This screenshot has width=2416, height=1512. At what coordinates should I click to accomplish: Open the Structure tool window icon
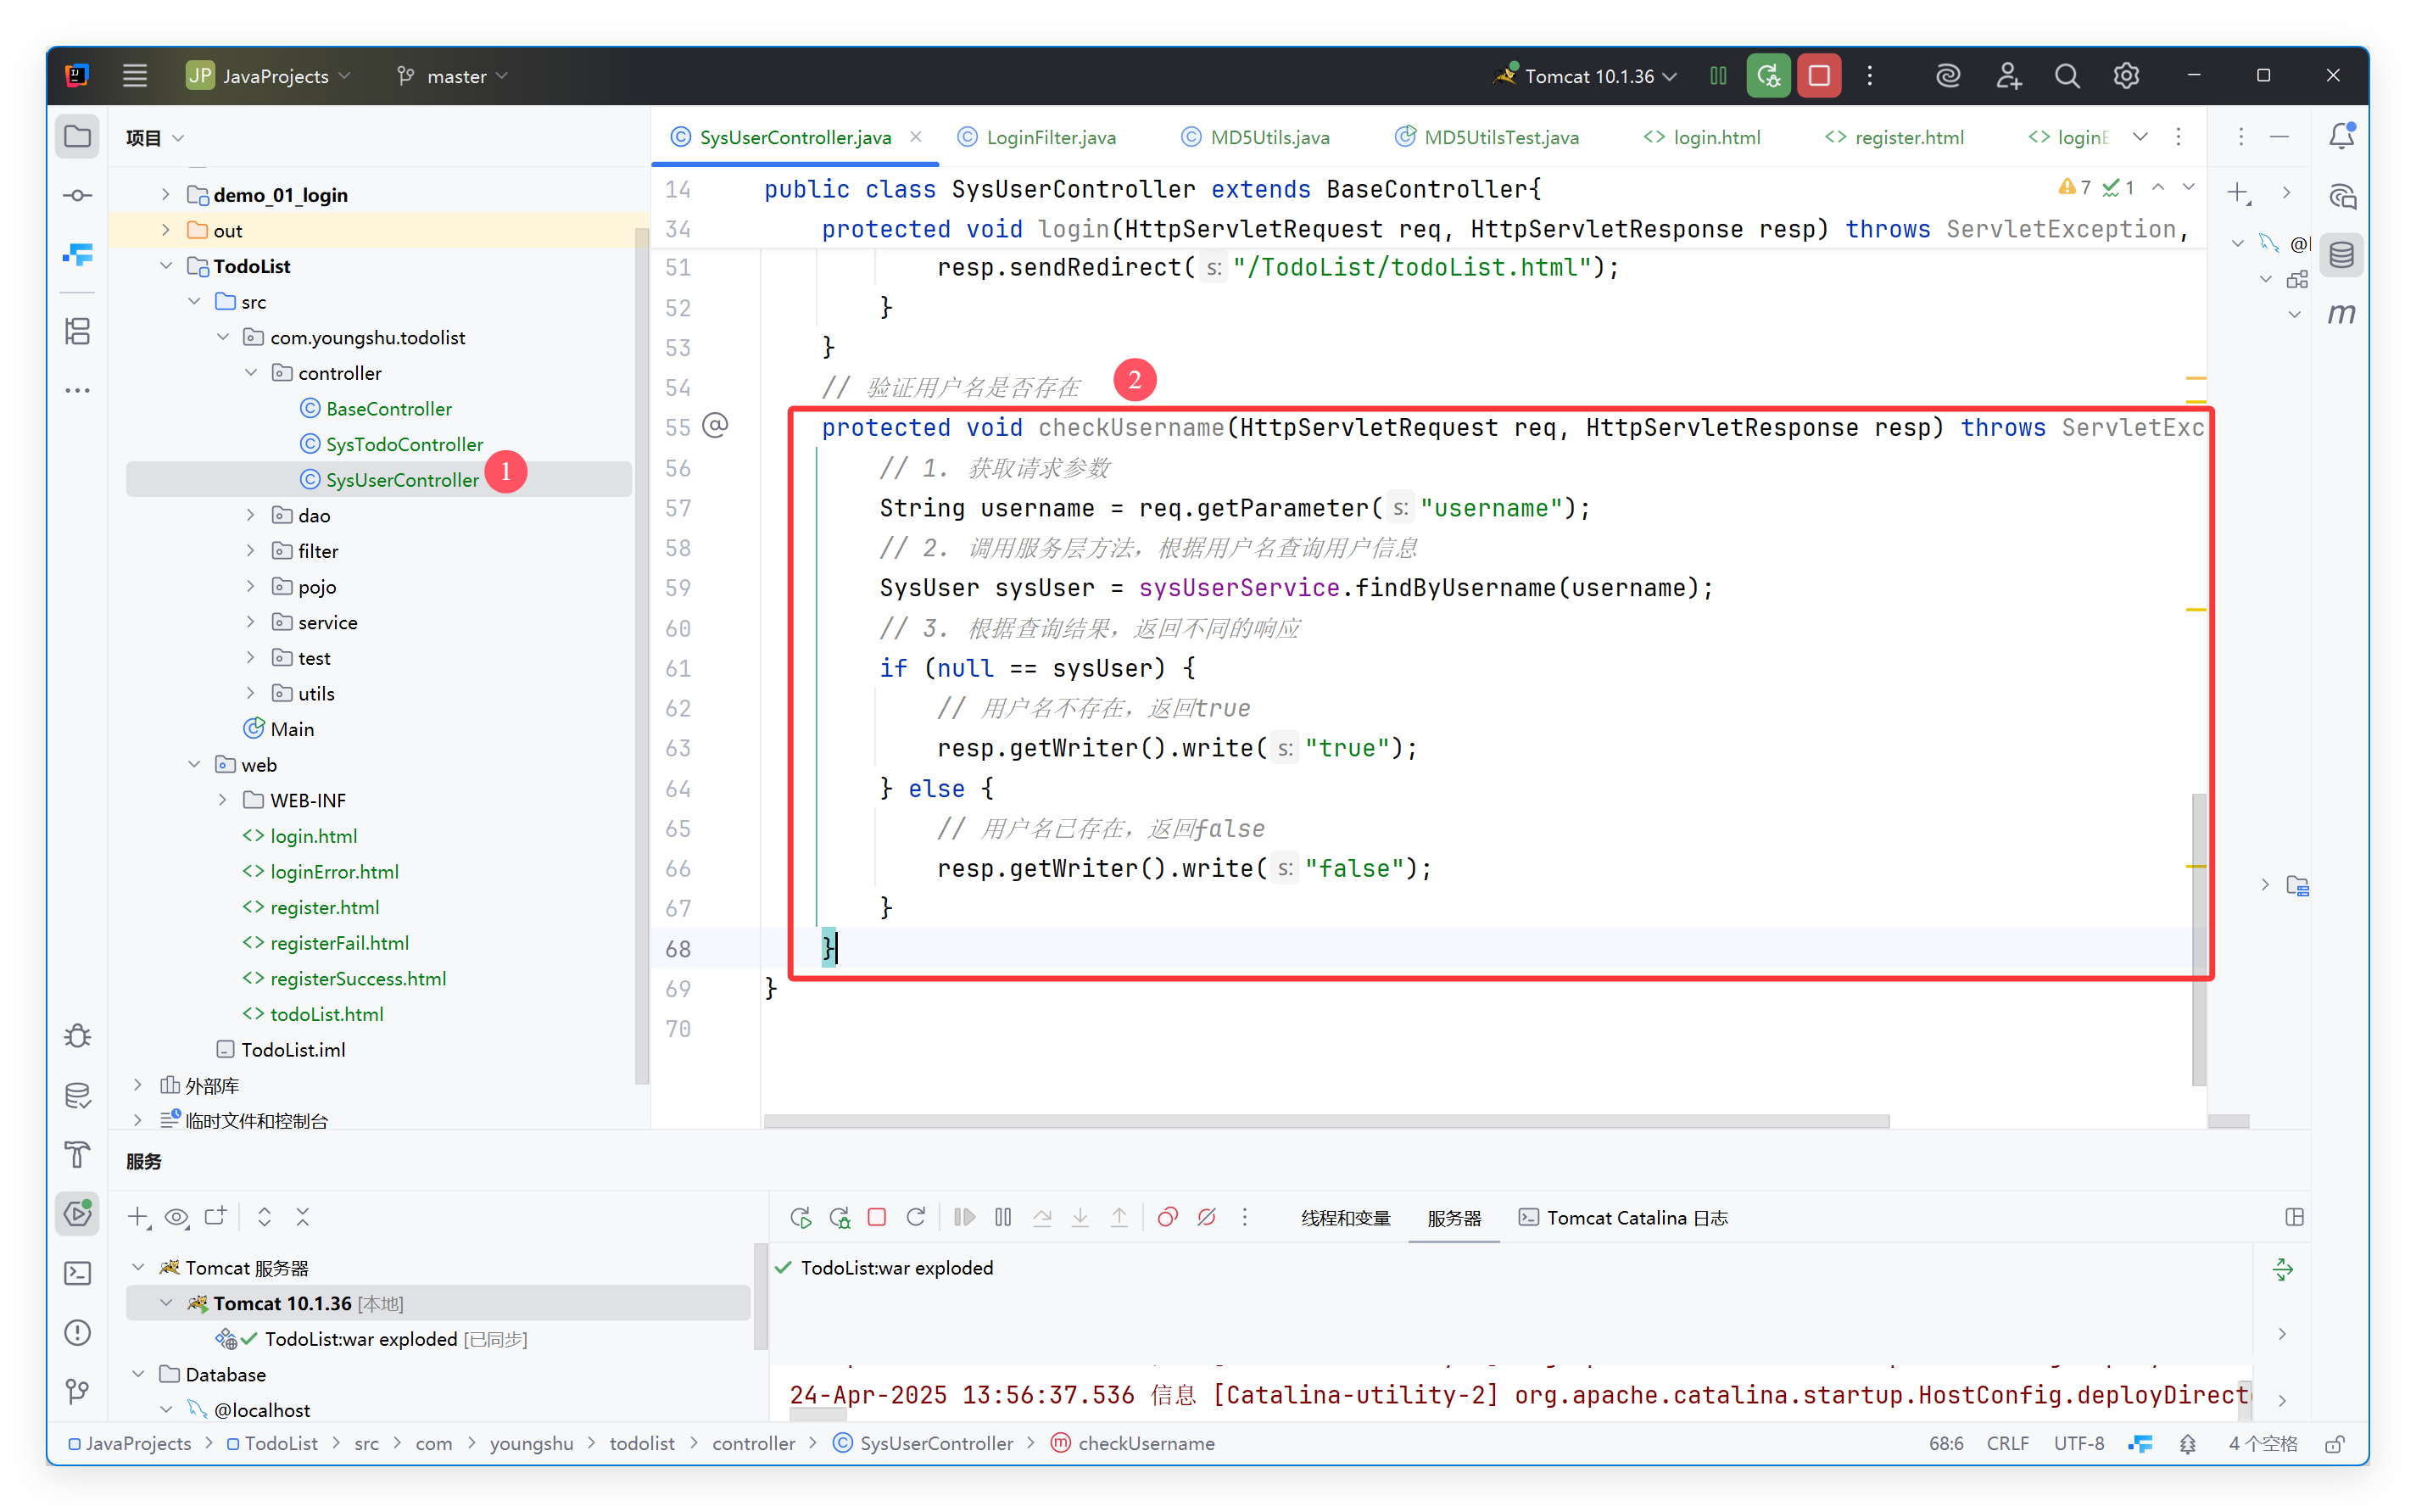pos(77,331)
